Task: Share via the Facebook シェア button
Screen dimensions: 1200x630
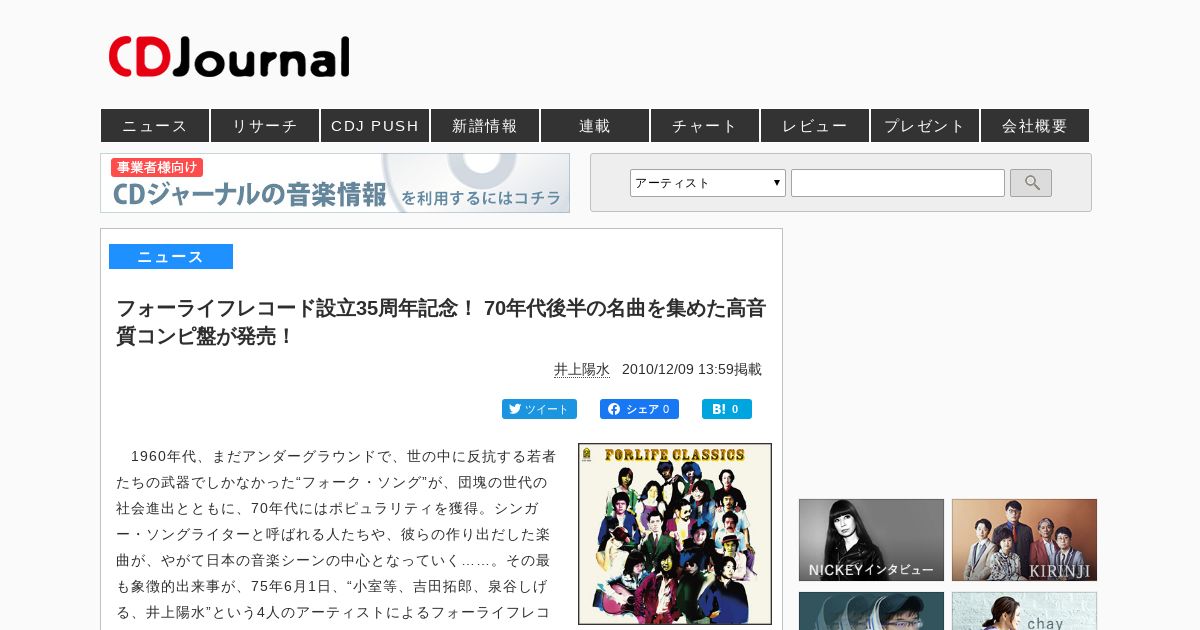Action: 639,409
